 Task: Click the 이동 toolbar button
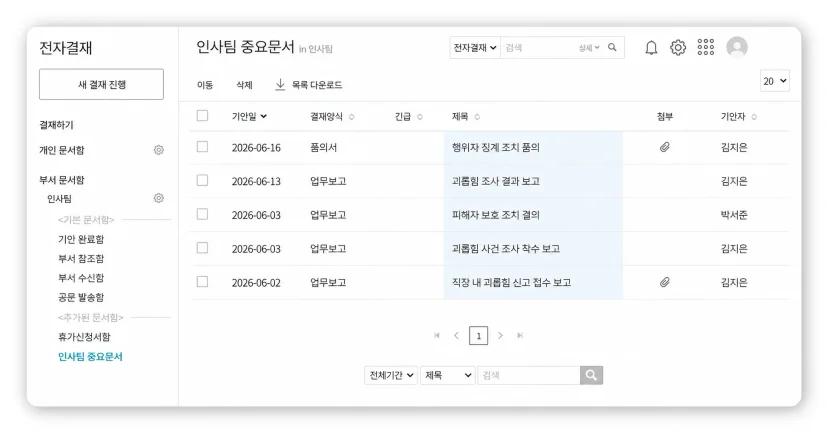[205, 85]
